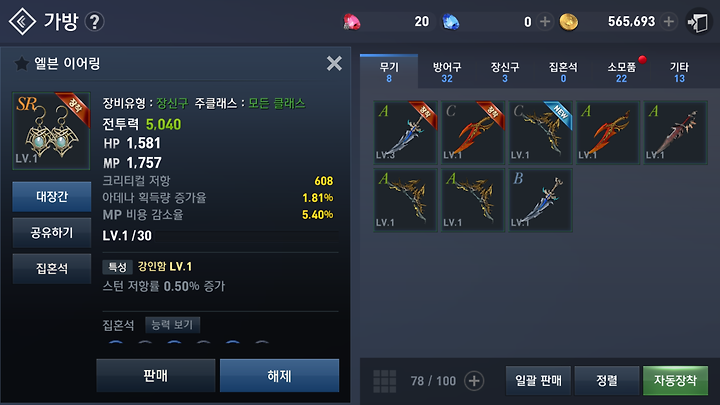Switch to the 장신구 tab
Viewport: 720px width, 405px height.
tap(505, 72)
